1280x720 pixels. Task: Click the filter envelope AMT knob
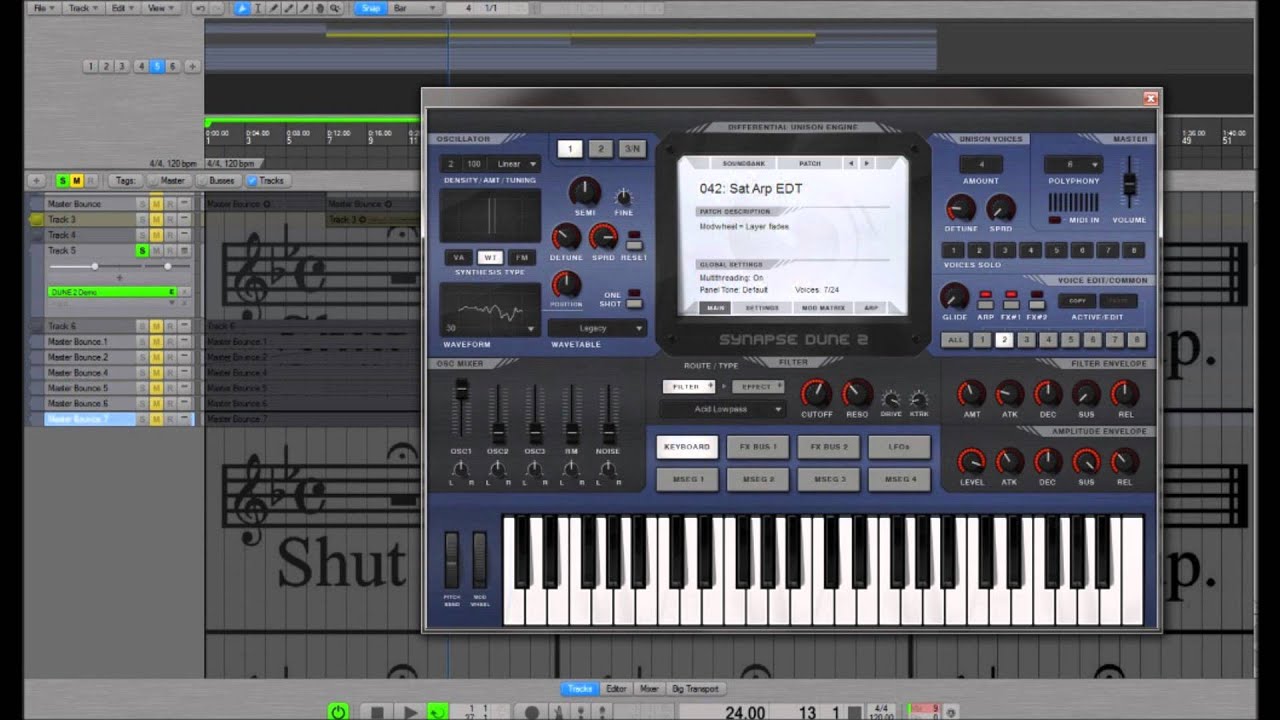click(x=971, y=393)
